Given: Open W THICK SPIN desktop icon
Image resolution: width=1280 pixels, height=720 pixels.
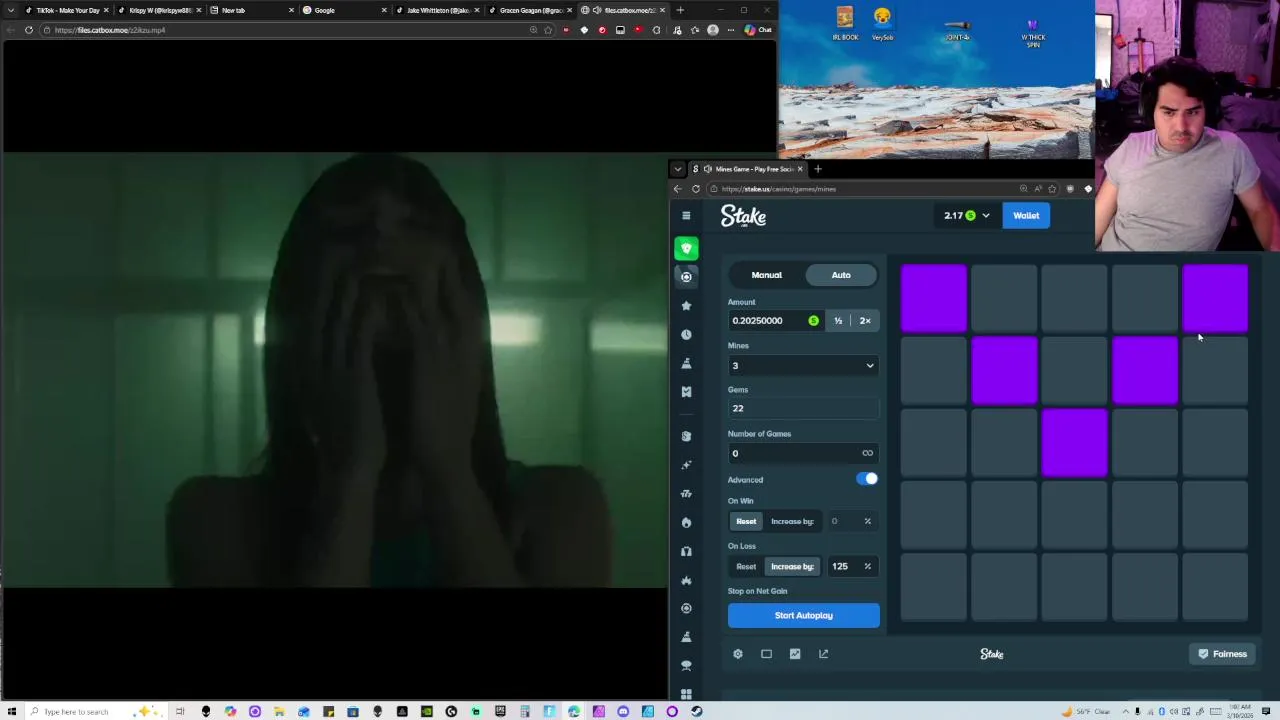Looking at the screenshot, I should click(1033, 33).
